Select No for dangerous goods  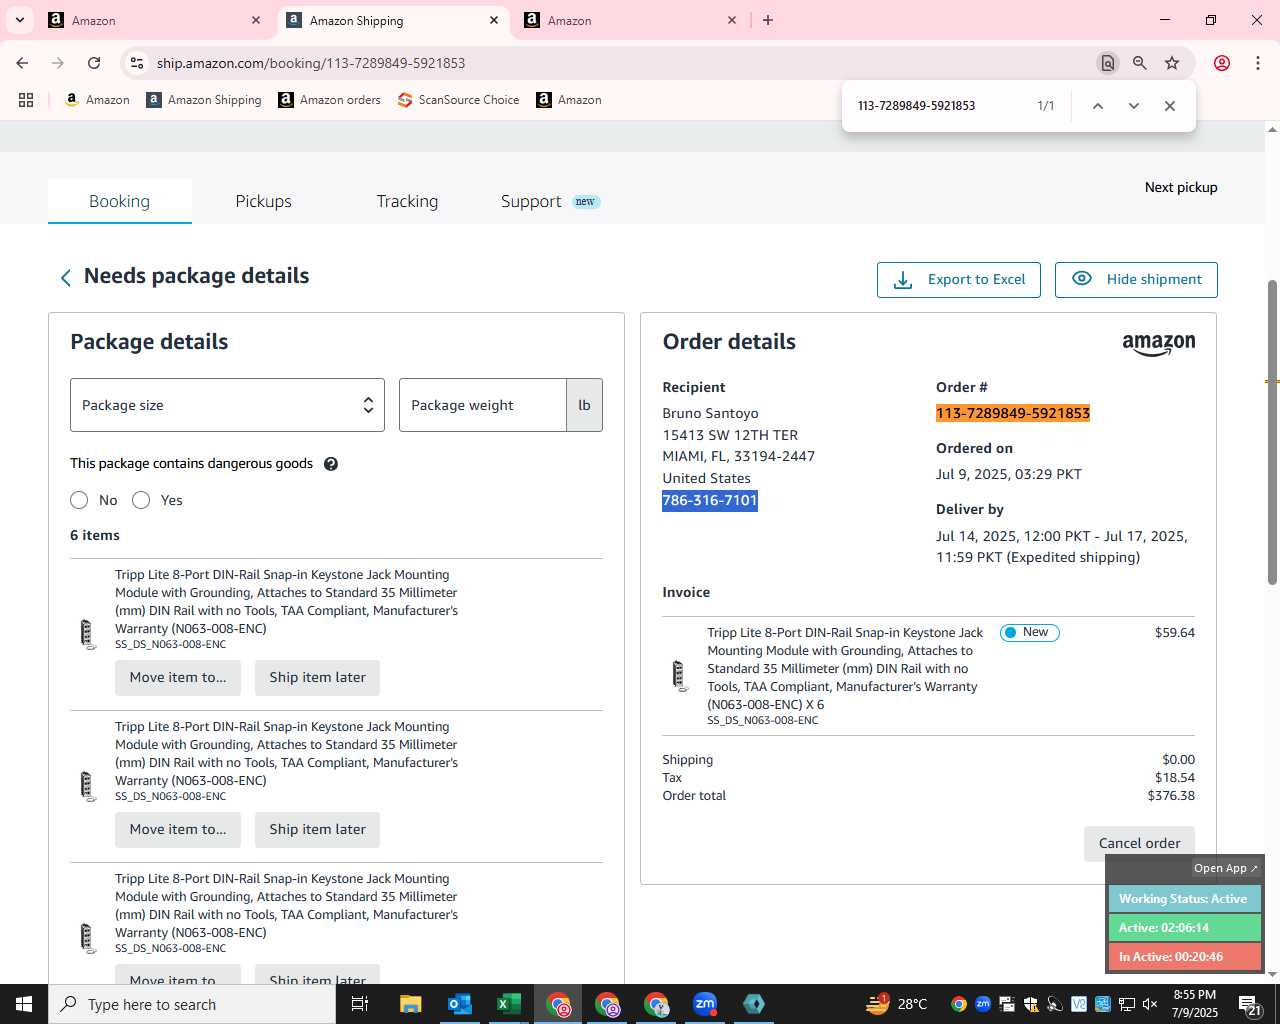tap(79, 500)
